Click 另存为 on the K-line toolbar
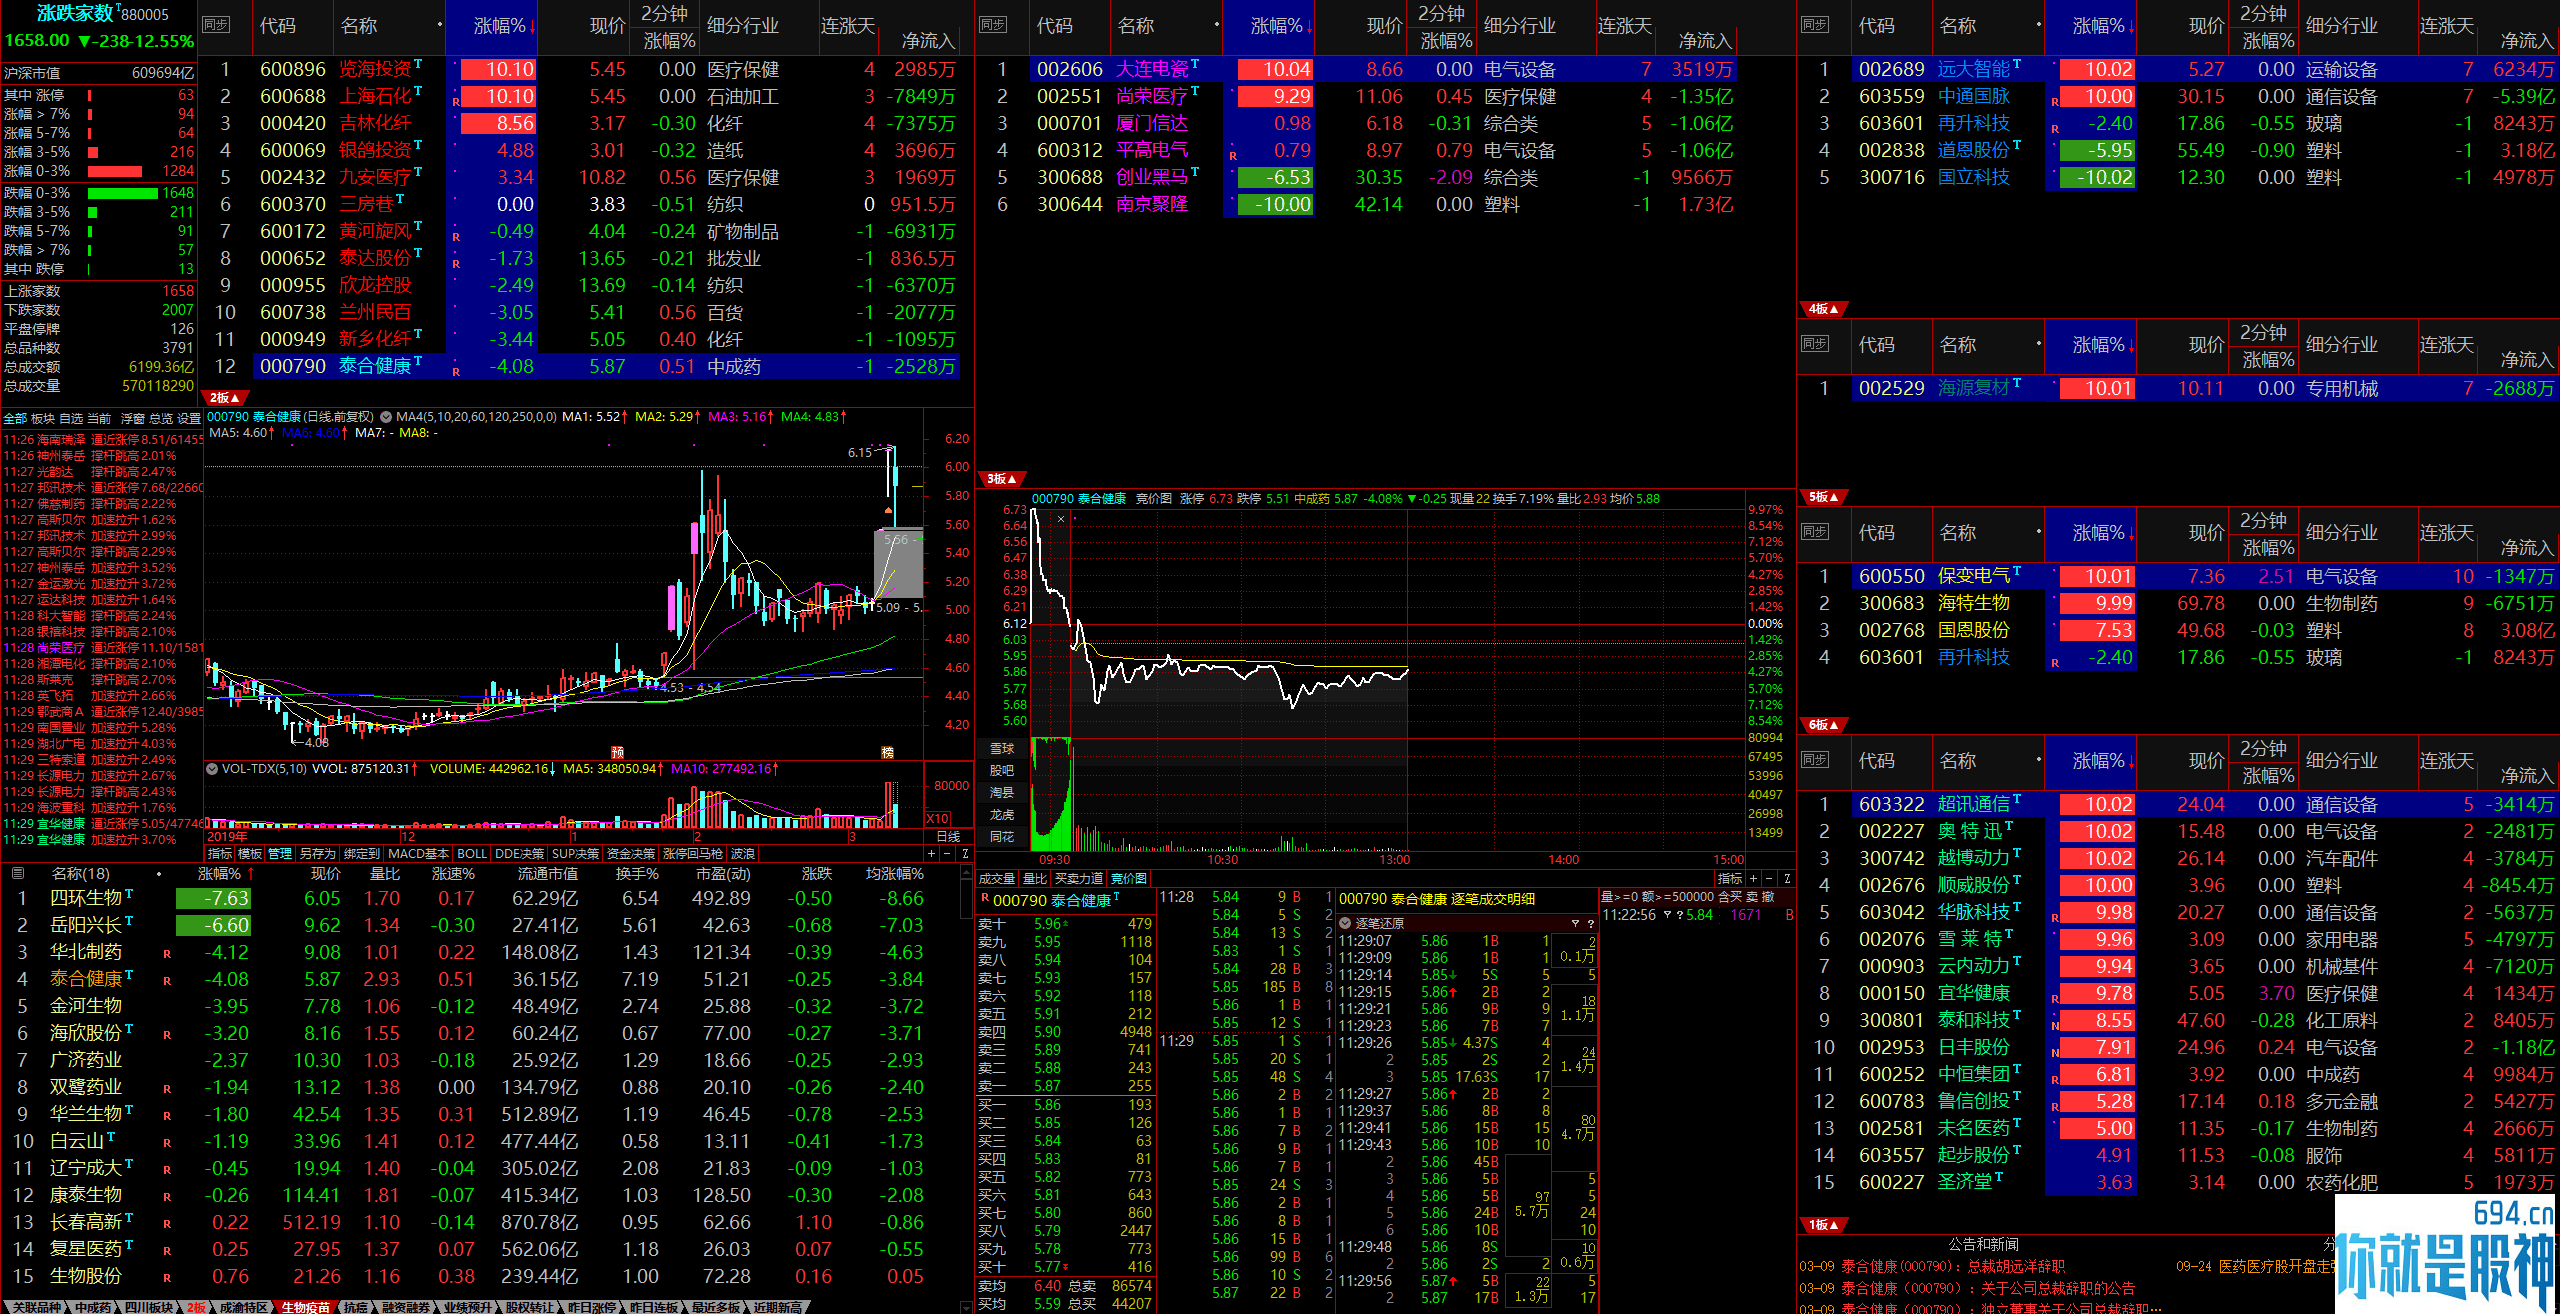Image resolution: width=2560 pixels, height=1314 pixels. 317,854
